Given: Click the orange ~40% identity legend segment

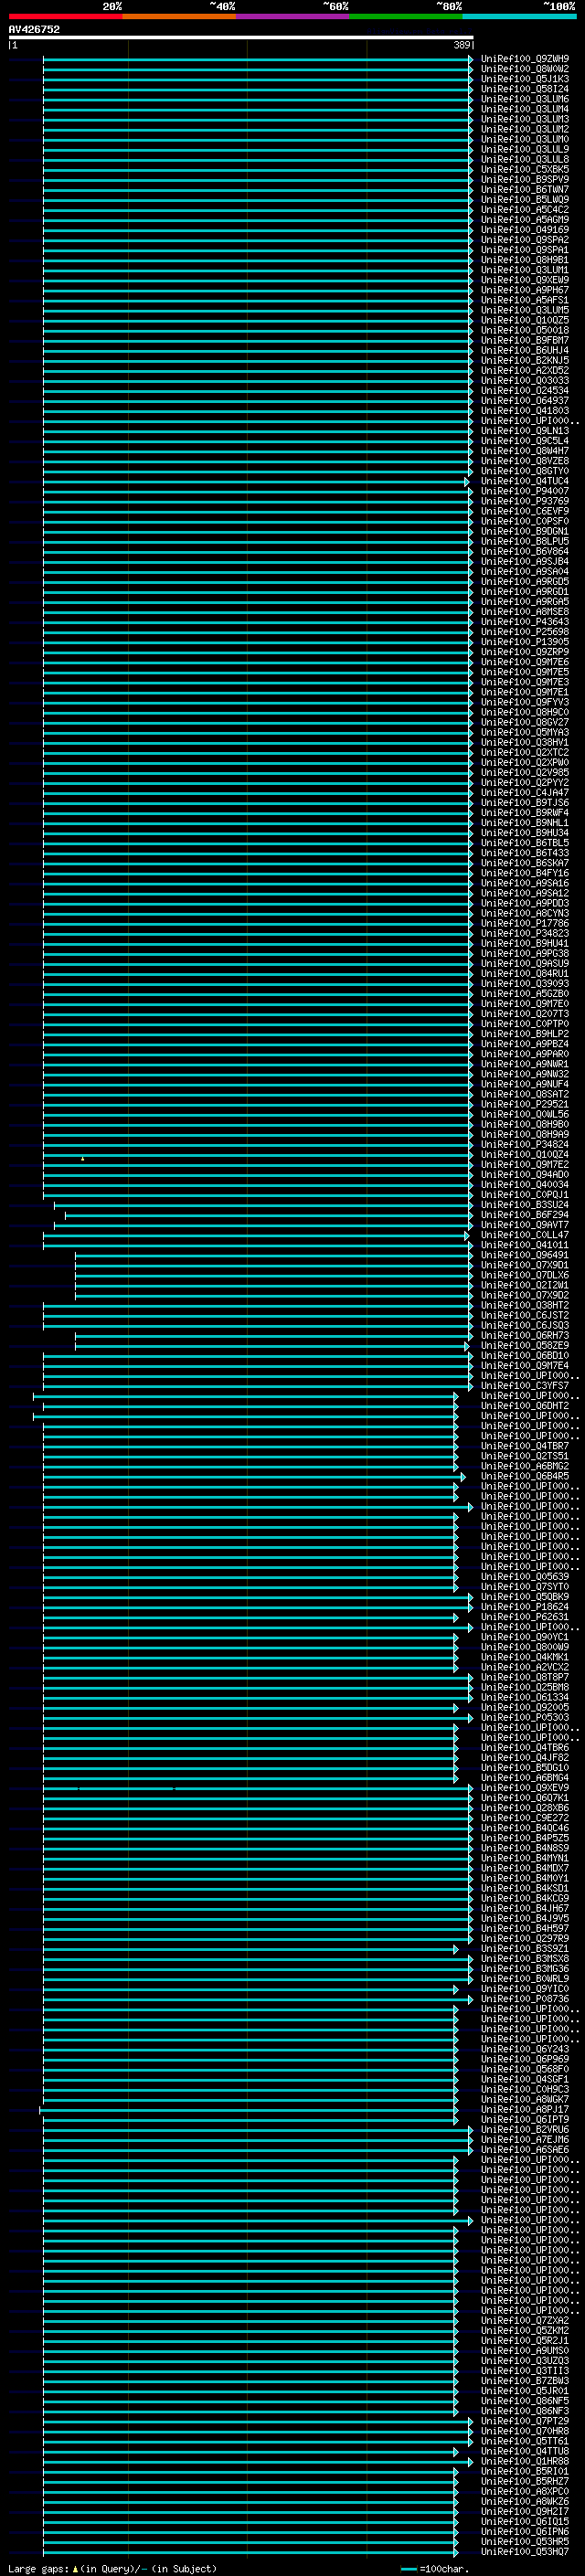Looking at the screenshot, I should (179, 16).
